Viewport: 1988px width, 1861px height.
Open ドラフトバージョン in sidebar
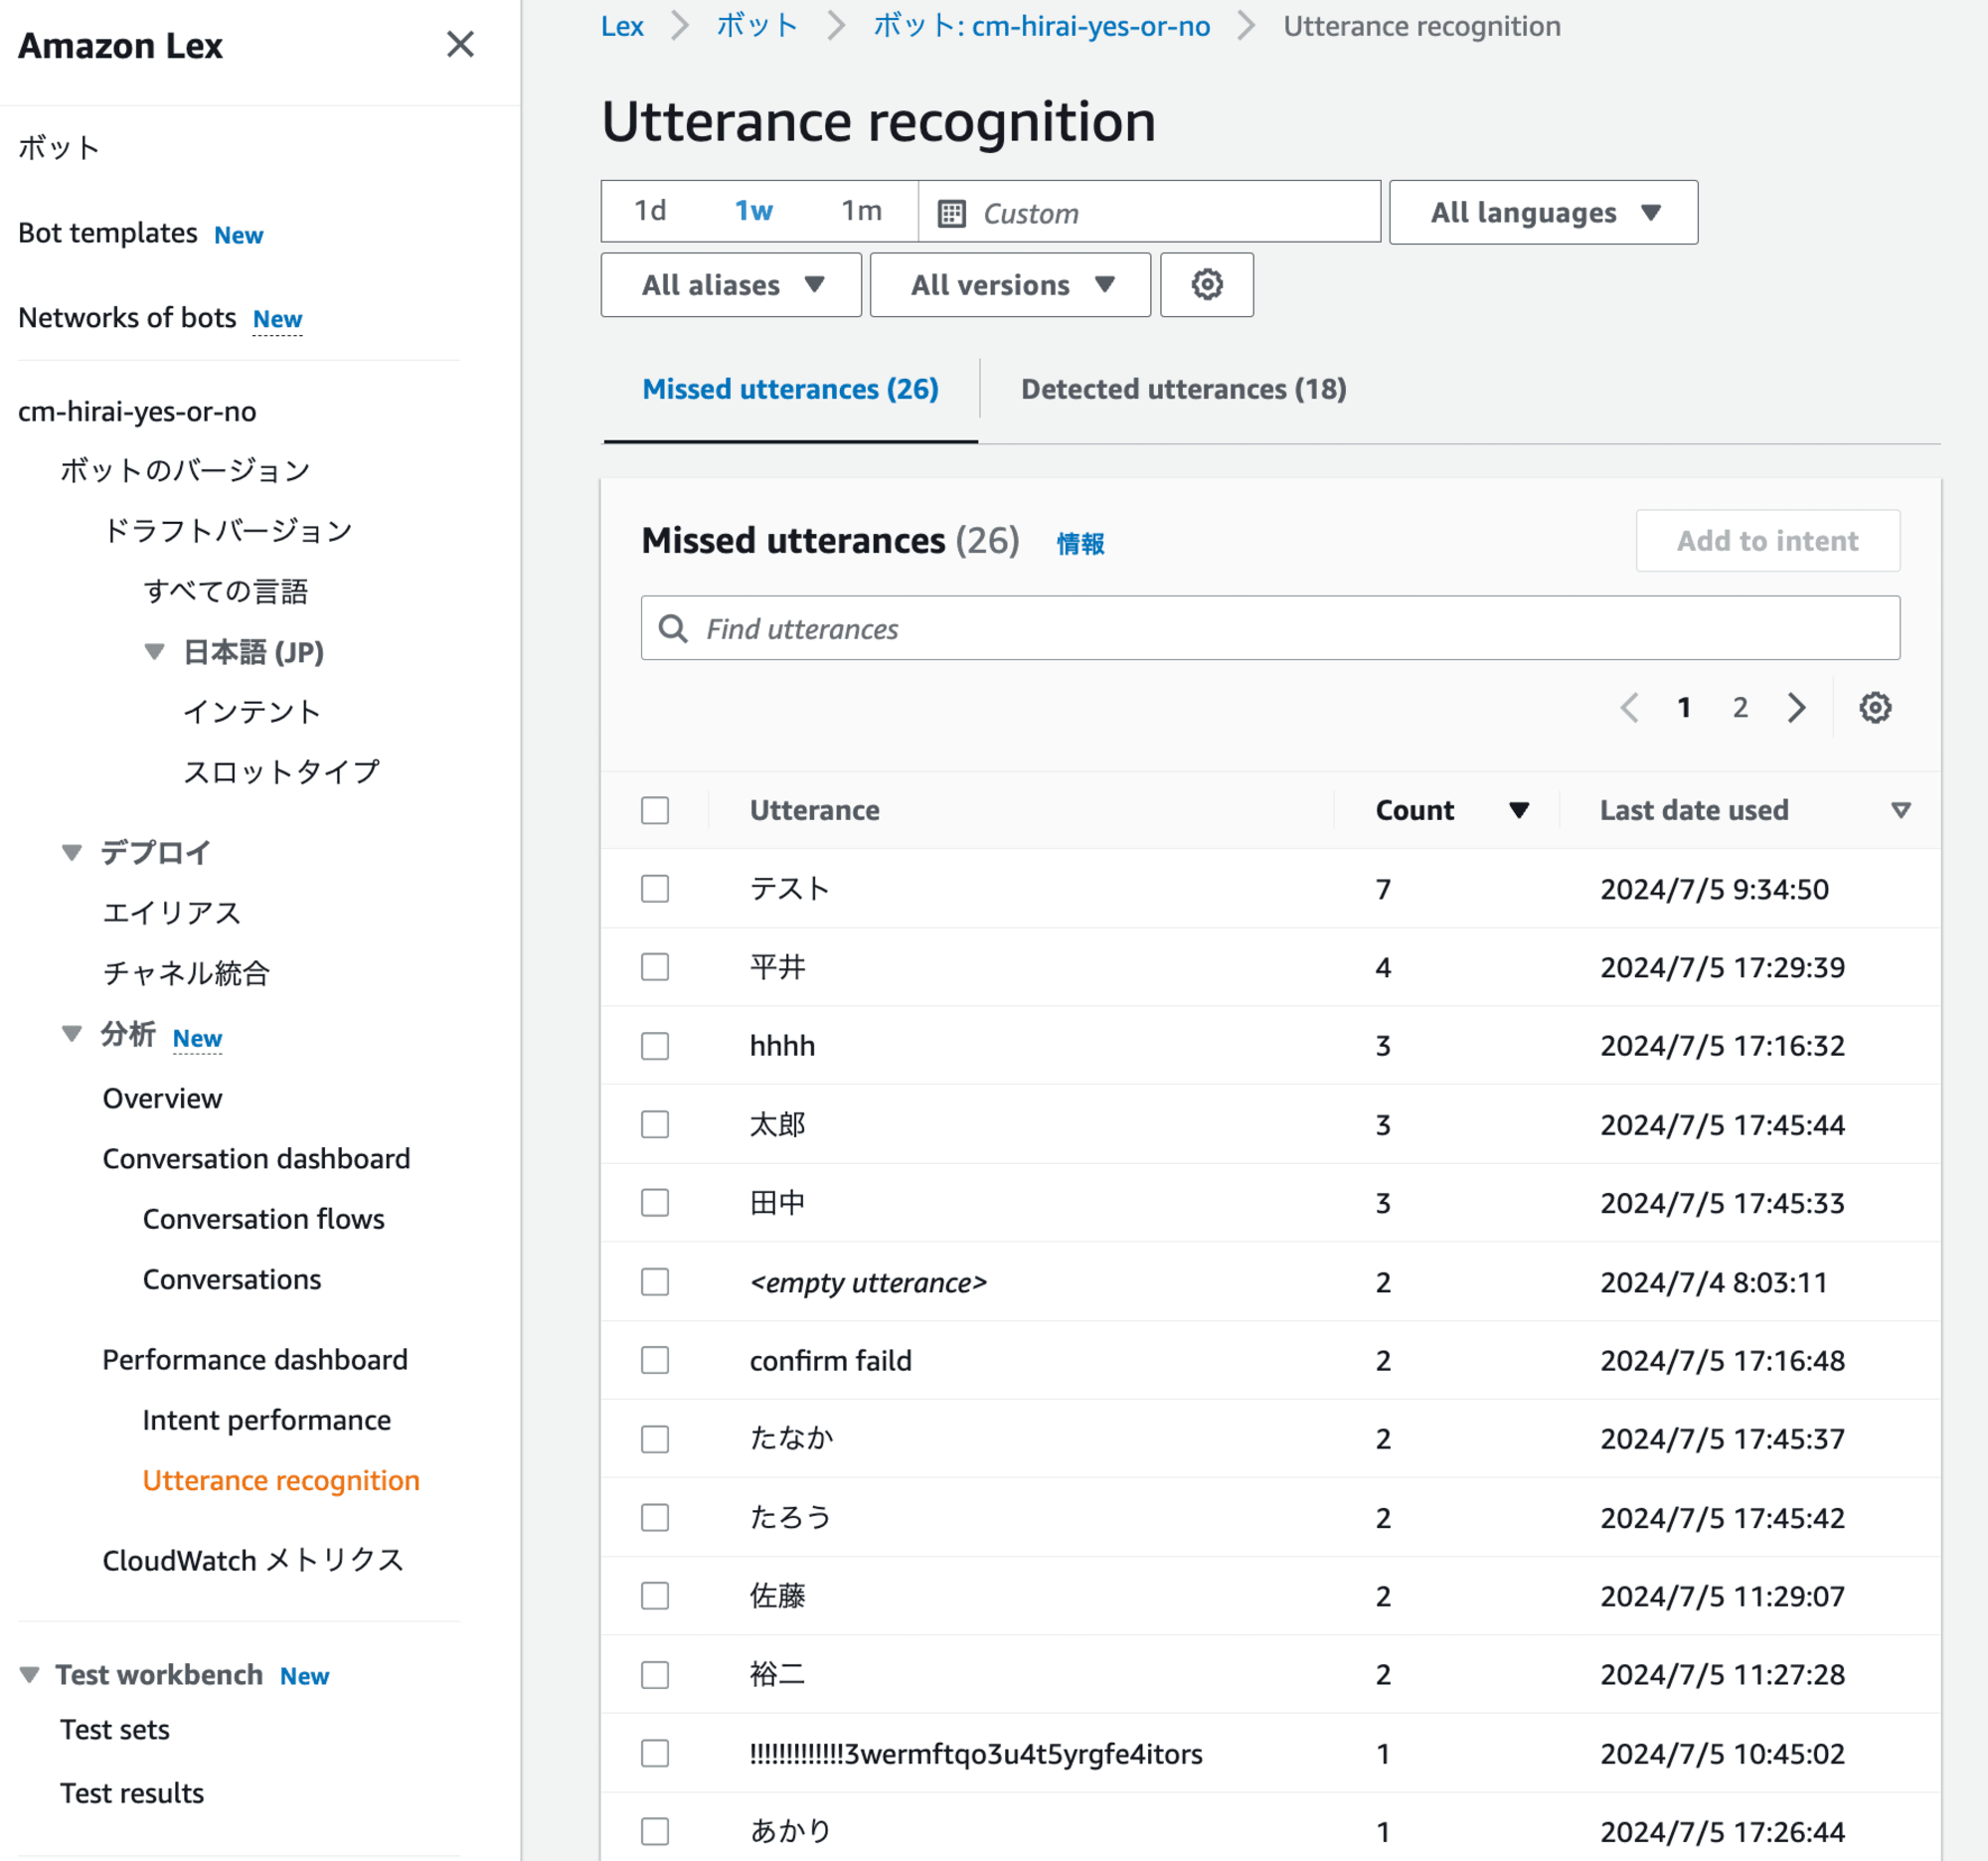(x=228, y=531)
